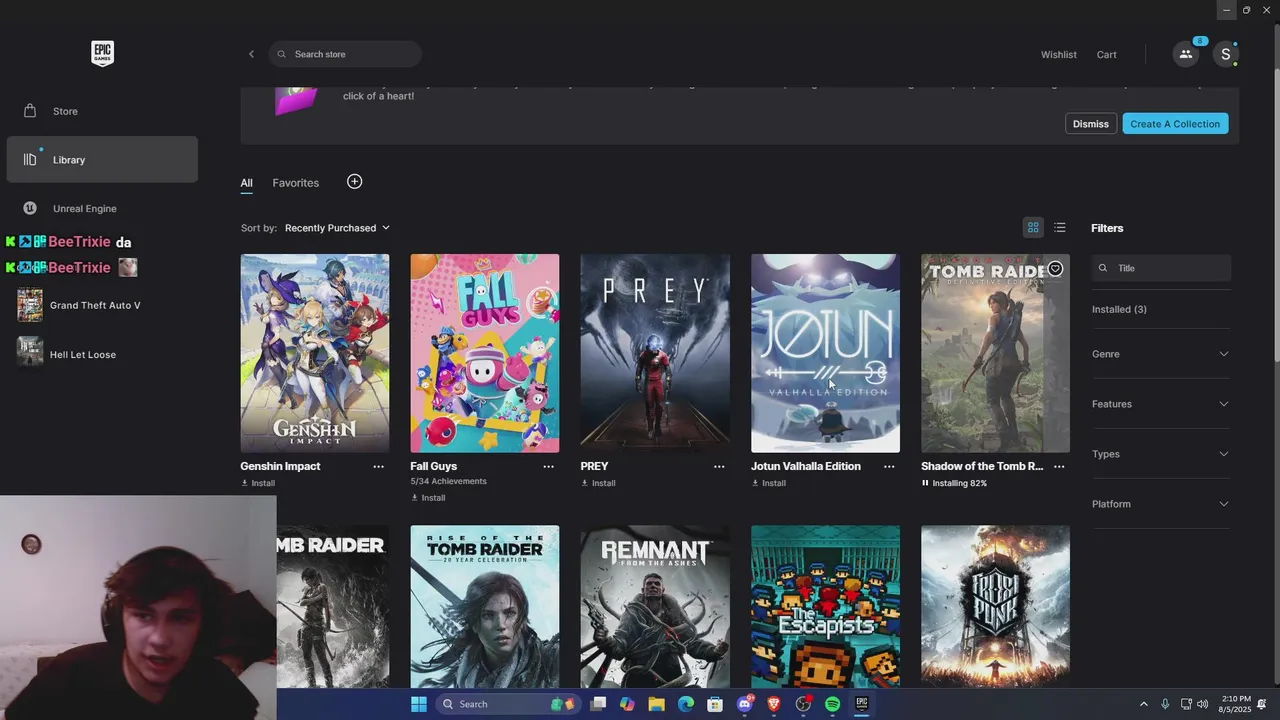Image resolution: width=1280 pixels, height=720 pixels.
Task: Open the account profile avatar S
Action: 1225,54
